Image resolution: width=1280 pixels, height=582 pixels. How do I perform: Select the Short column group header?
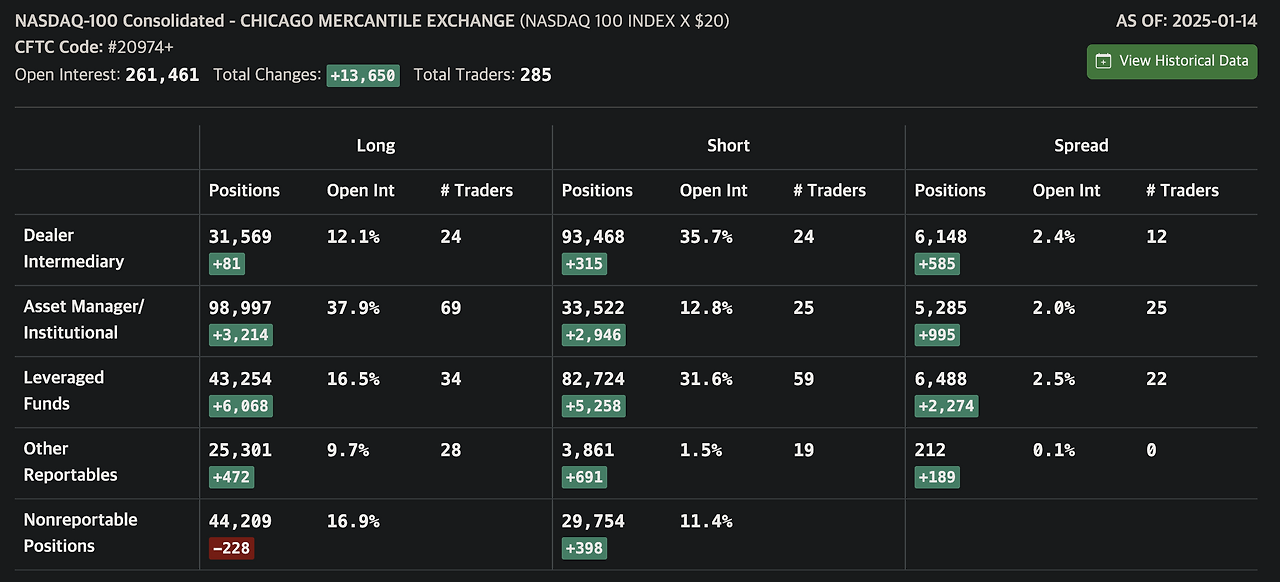[728, 145]
